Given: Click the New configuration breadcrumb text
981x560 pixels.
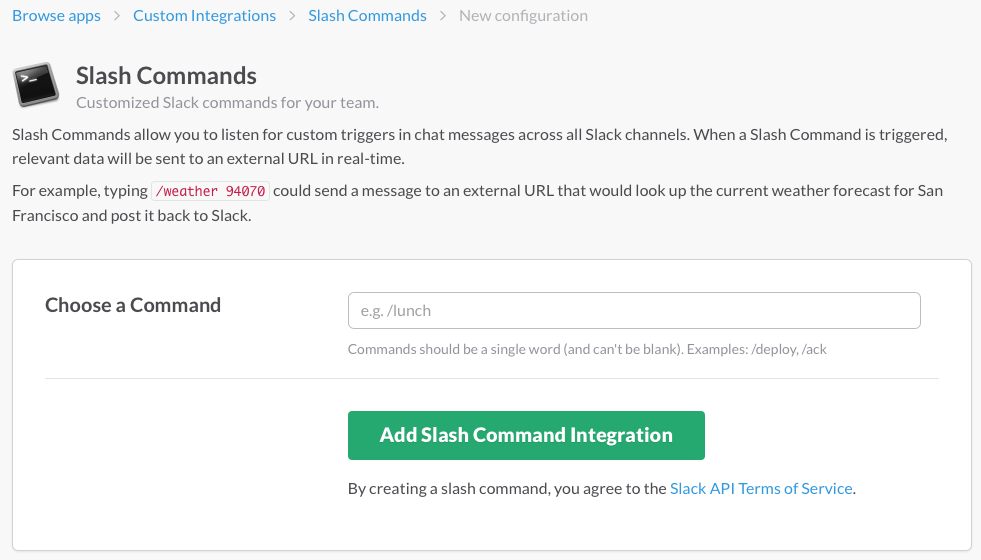Looking at the screenshot, I should click(523, 16).
